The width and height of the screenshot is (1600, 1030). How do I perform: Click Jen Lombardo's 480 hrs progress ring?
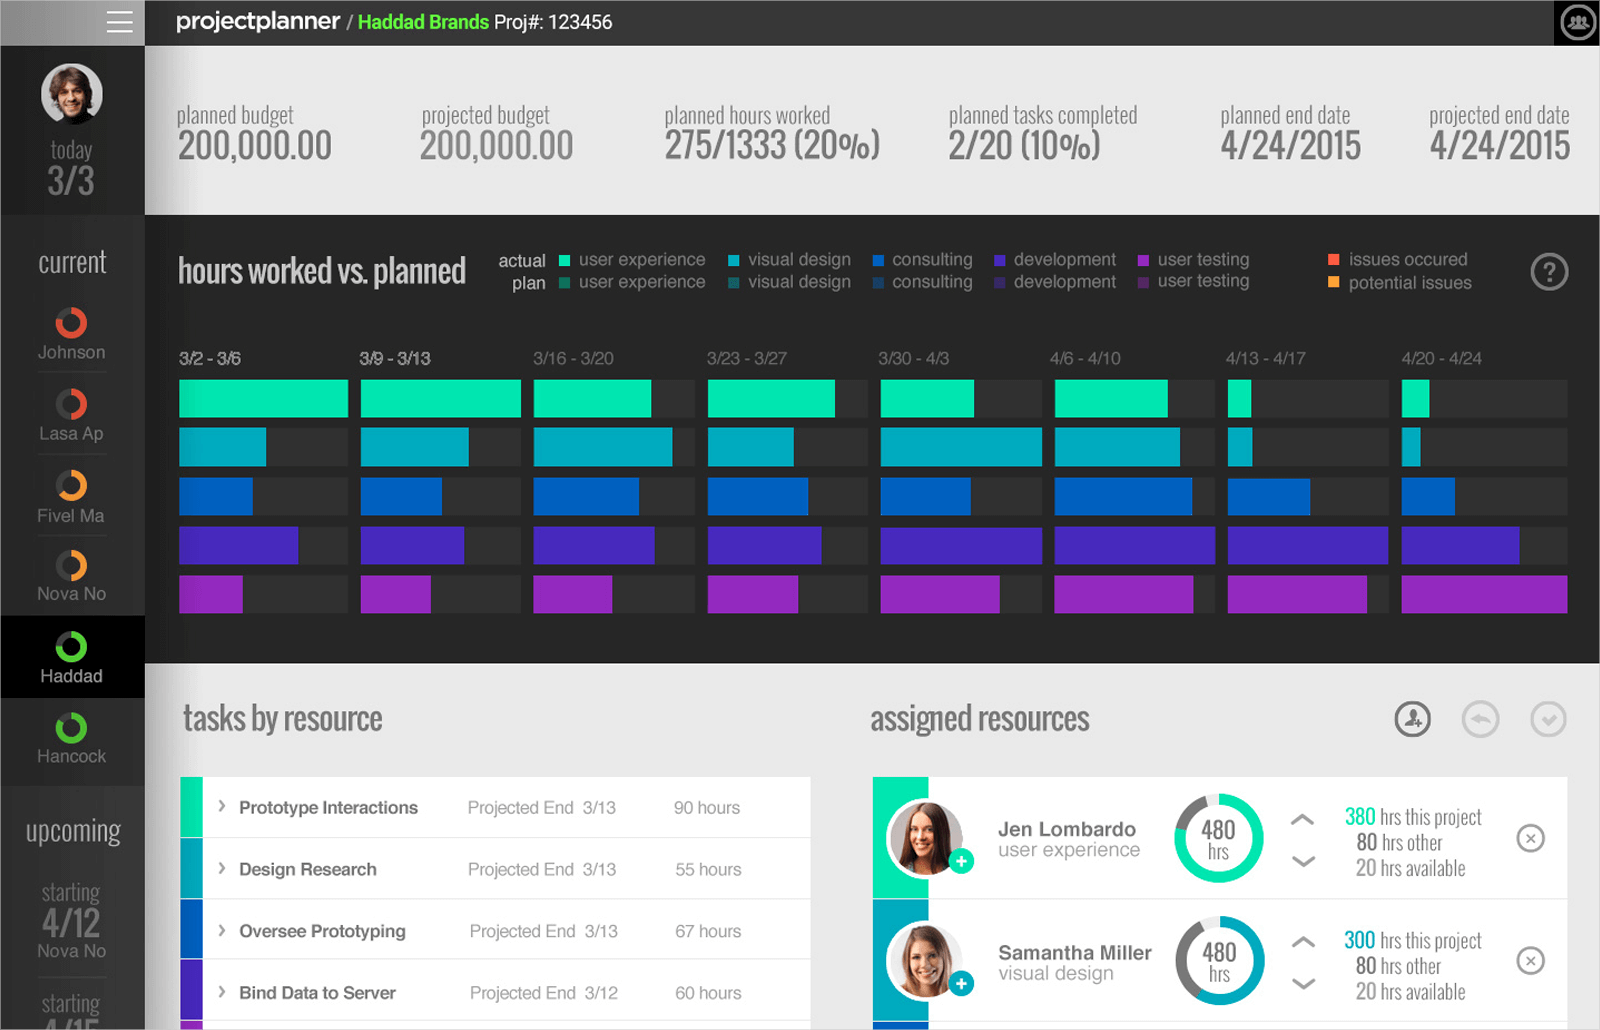pos(1218,838)
